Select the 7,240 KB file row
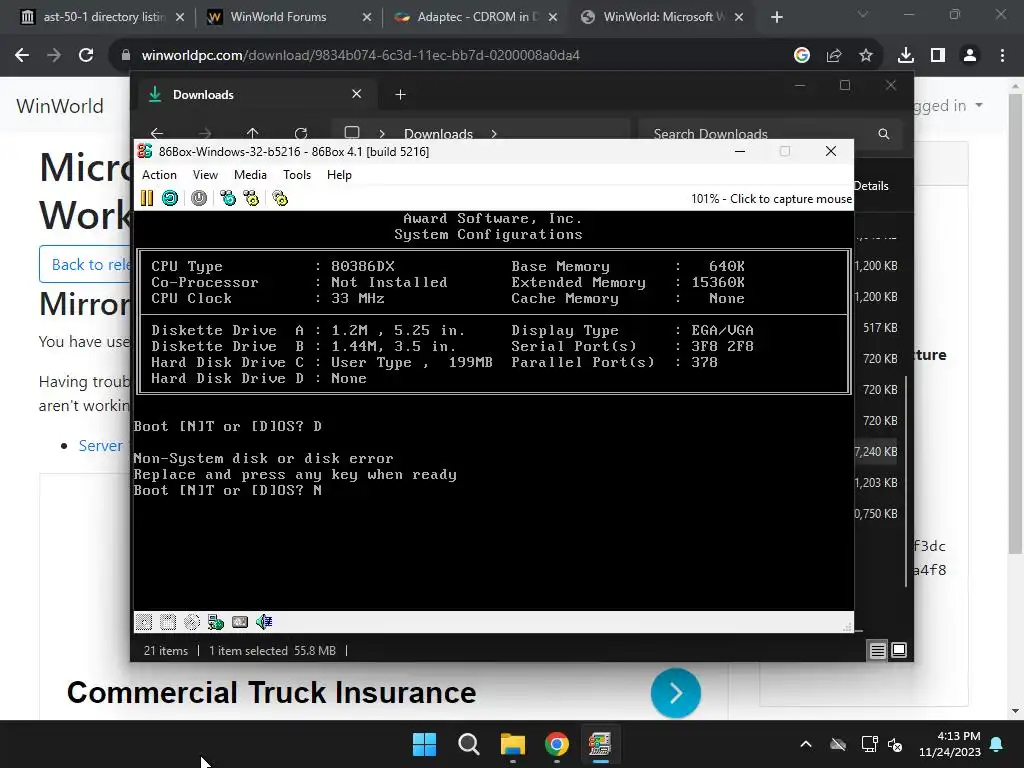The width and height of the screenshot is (1024, 768). (x=876, y=451)
